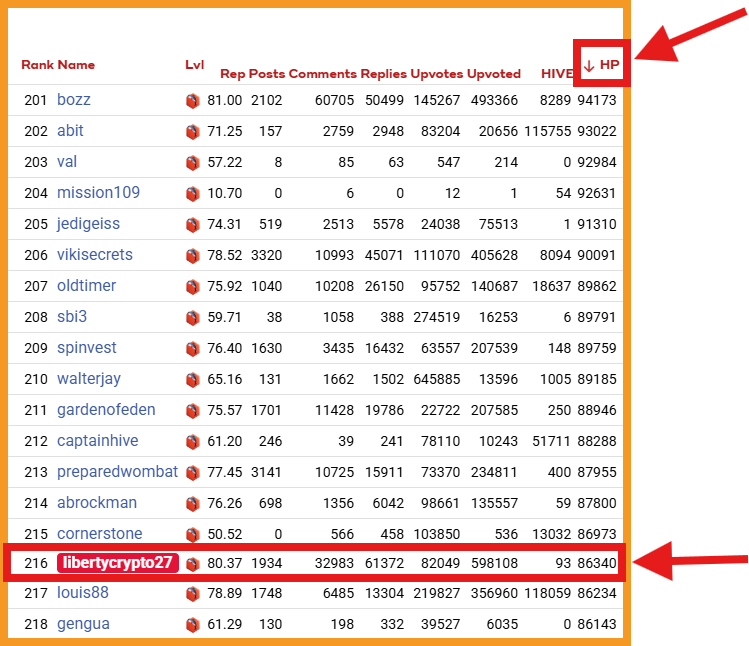Sort table by HP column header
Screen dimensions: 749x646
601,65
